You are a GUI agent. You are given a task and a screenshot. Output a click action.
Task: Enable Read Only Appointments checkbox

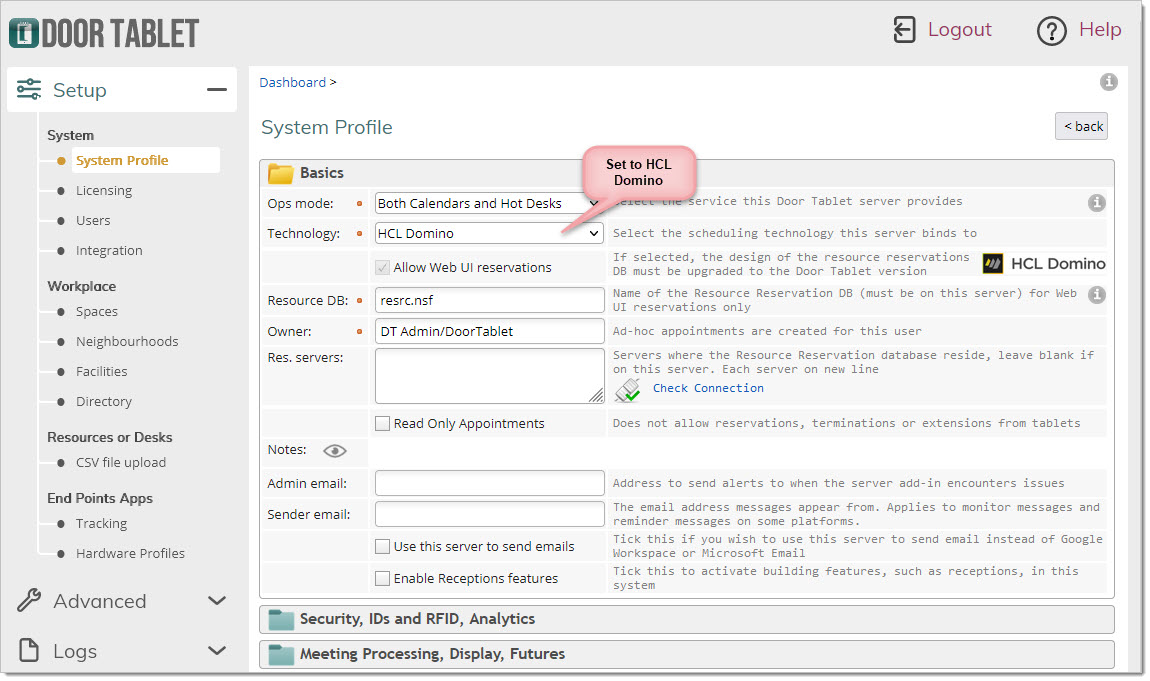pyautogui.click(x=382, y=423)
